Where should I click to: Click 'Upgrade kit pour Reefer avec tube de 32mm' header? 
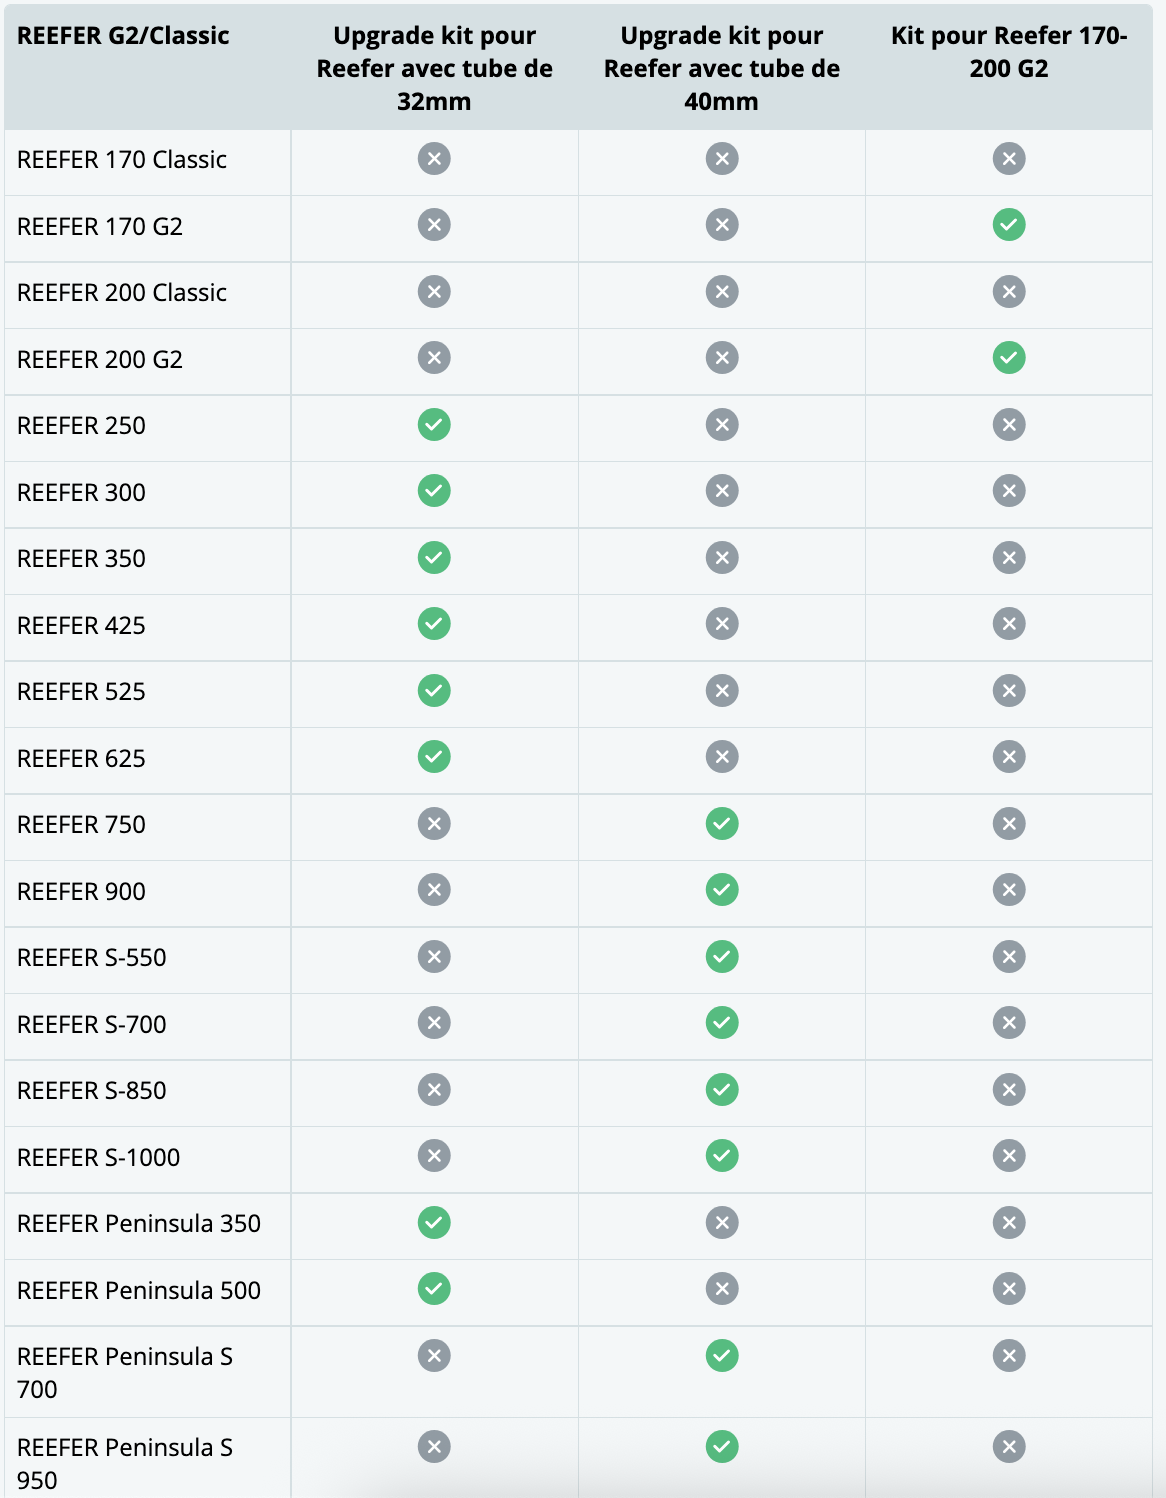coord(434,68)
